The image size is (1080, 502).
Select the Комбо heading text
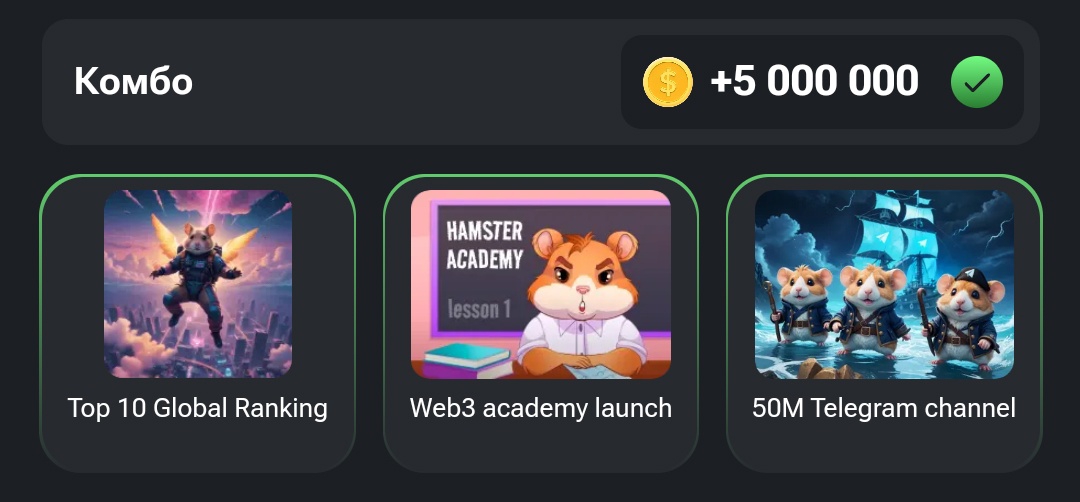pyautogui.click(x=134, y=81)
